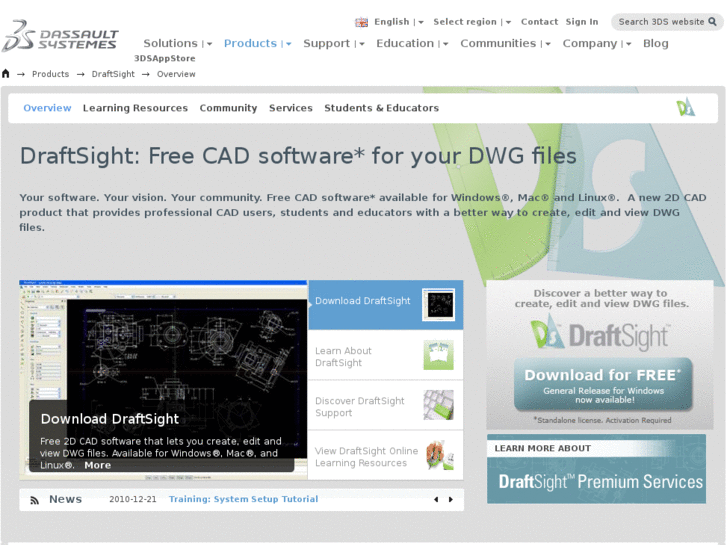Click the home icon in breadcrumb

pos(6,73)
